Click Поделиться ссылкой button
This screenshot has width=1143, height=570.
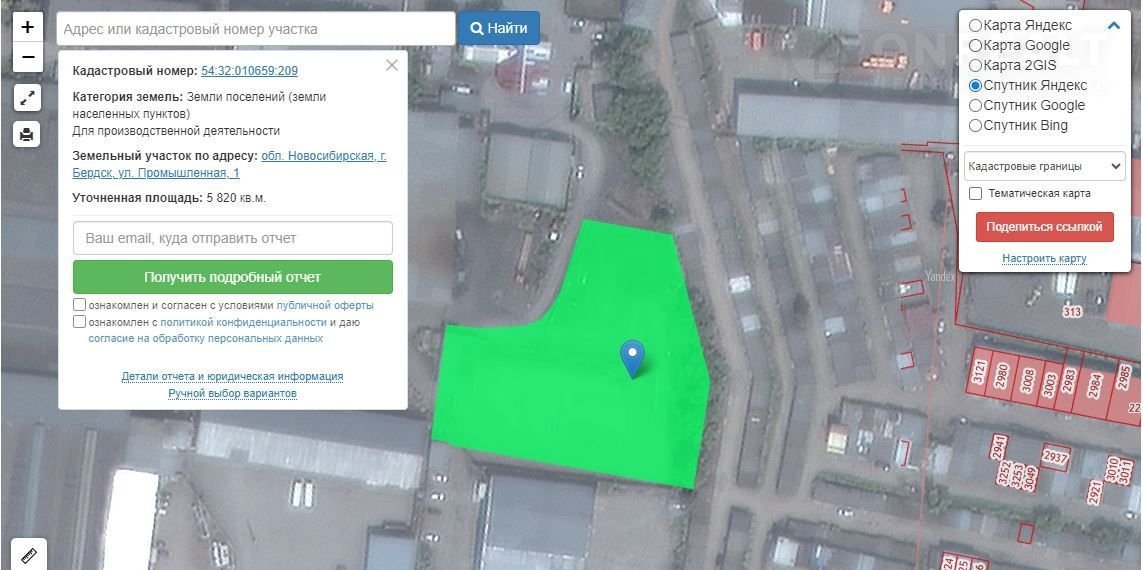(1044, 227)
